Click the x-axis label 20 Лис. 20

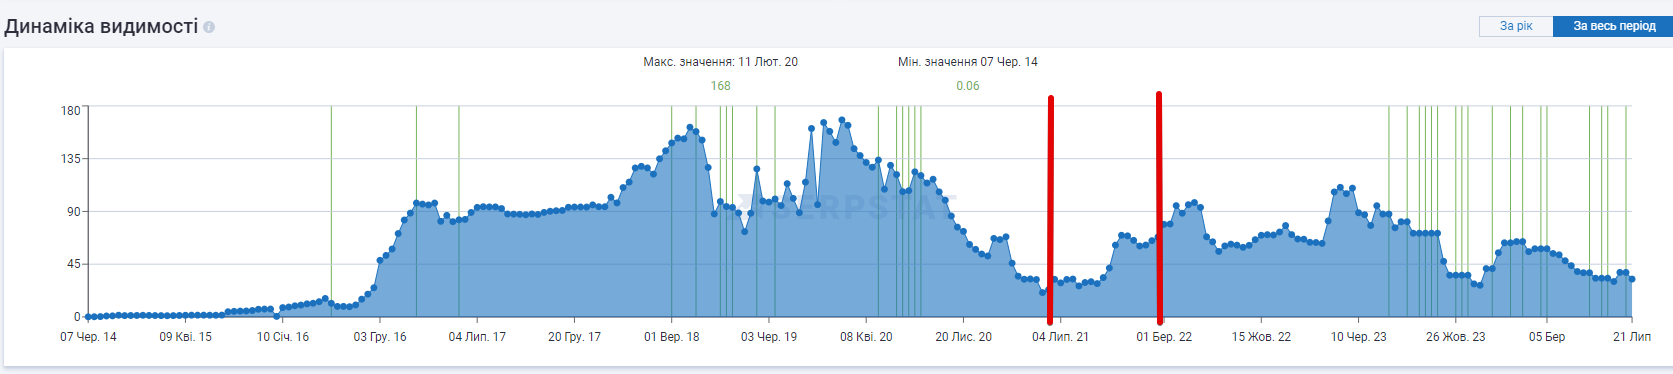click(x=964, y=337)
